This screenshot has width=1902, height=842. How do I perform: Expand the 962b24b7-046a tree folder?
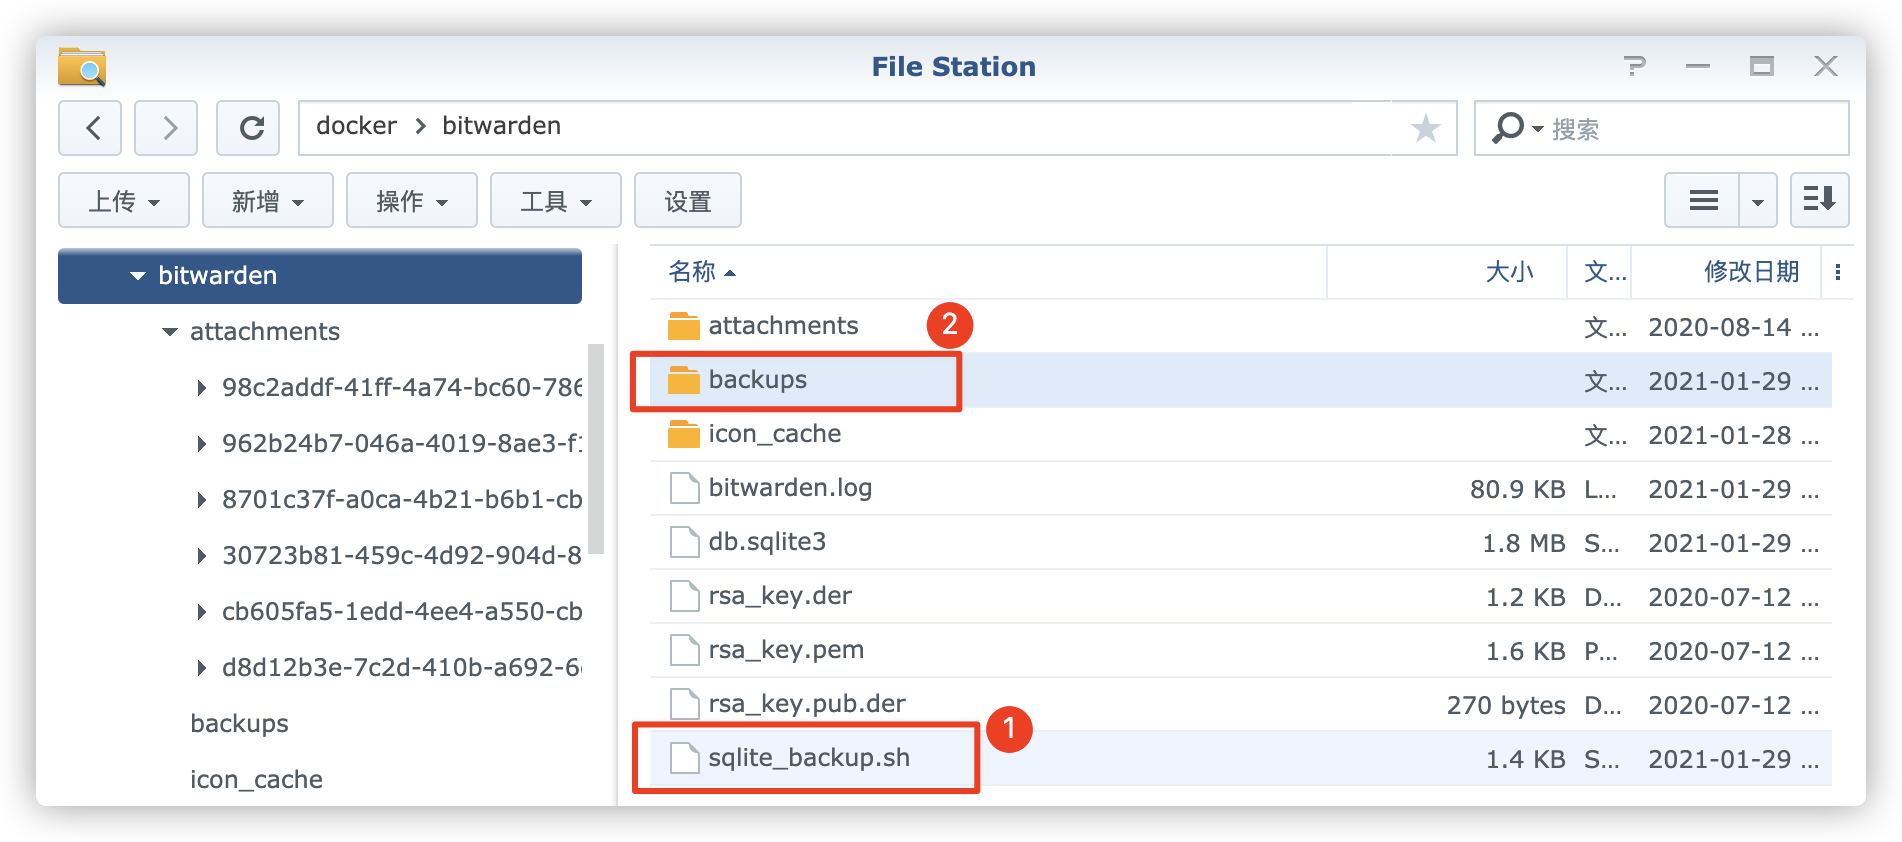point(202,444)
